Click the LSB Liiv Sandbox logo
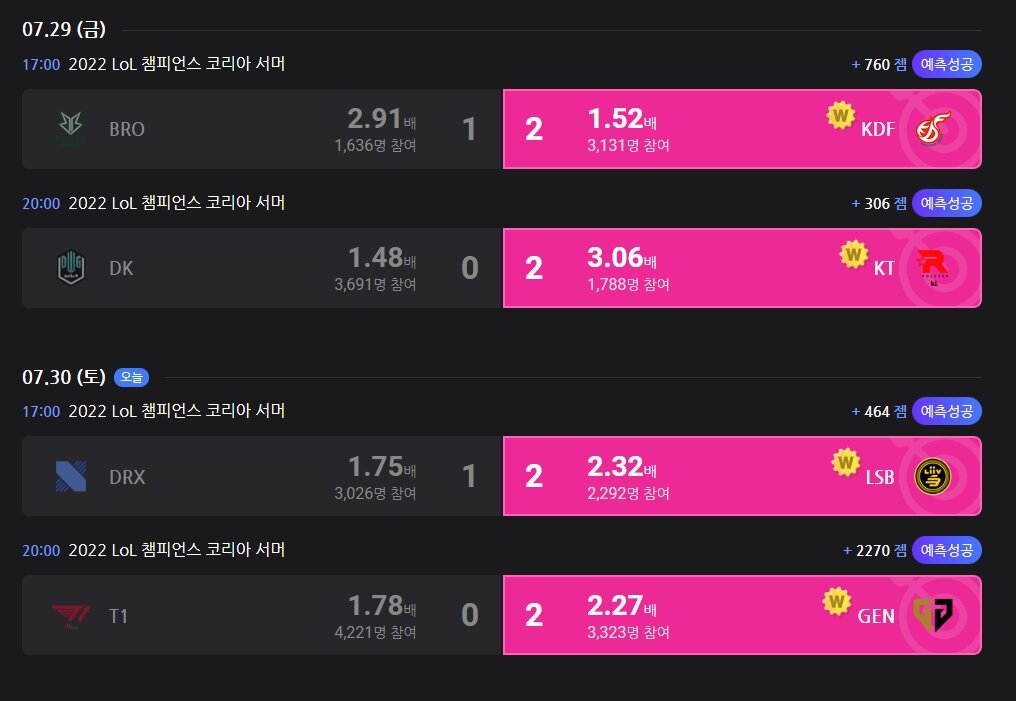Screen dimensions: 1016x701 tap(933, 476)
